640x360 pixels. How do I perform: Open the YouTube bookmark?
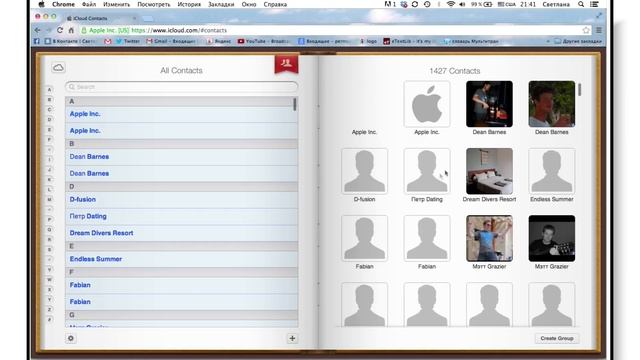click(264, 41)
